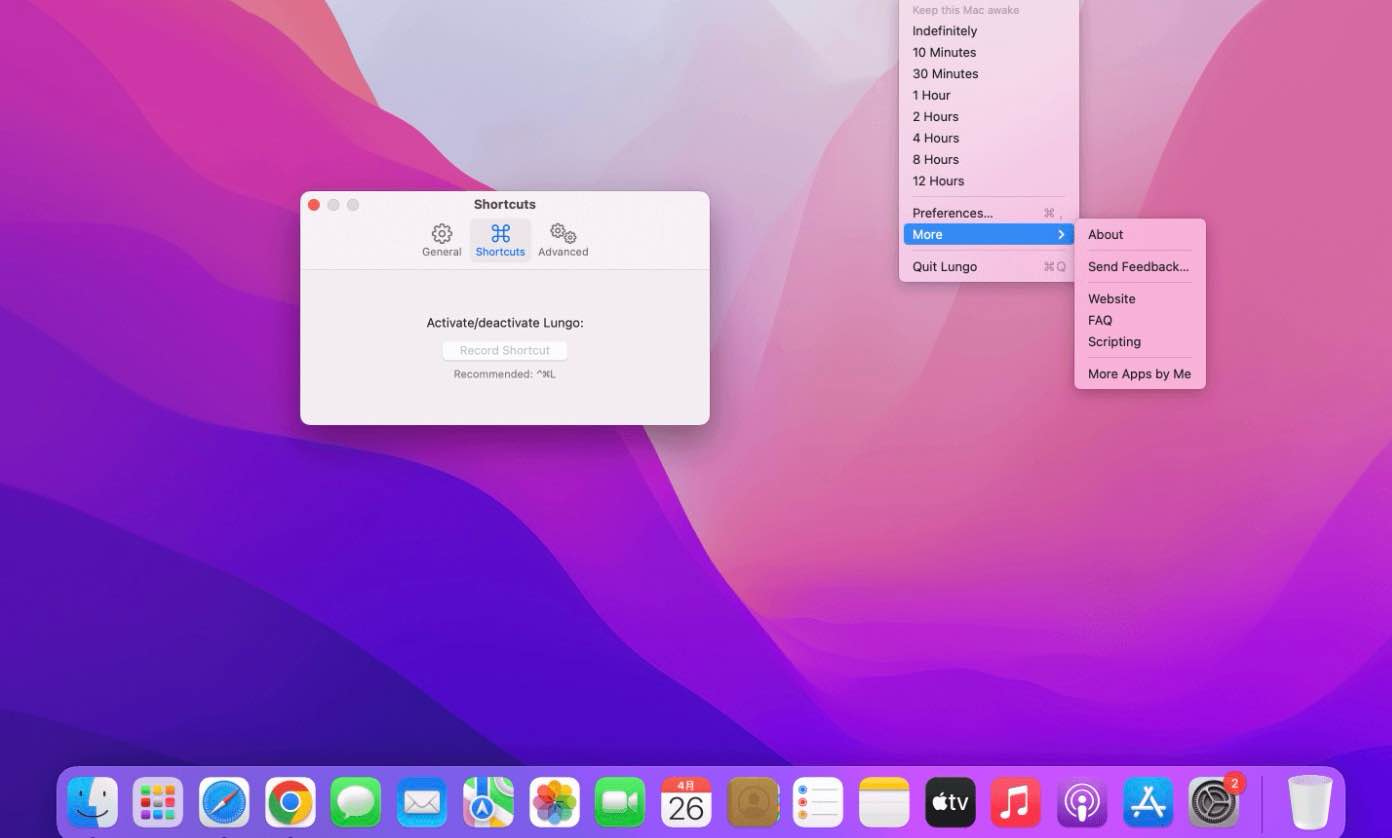The width and height of the screenshot is (1392, 838).
Task: Launch Safari from the Dock
Action: [x=224, y=802]
